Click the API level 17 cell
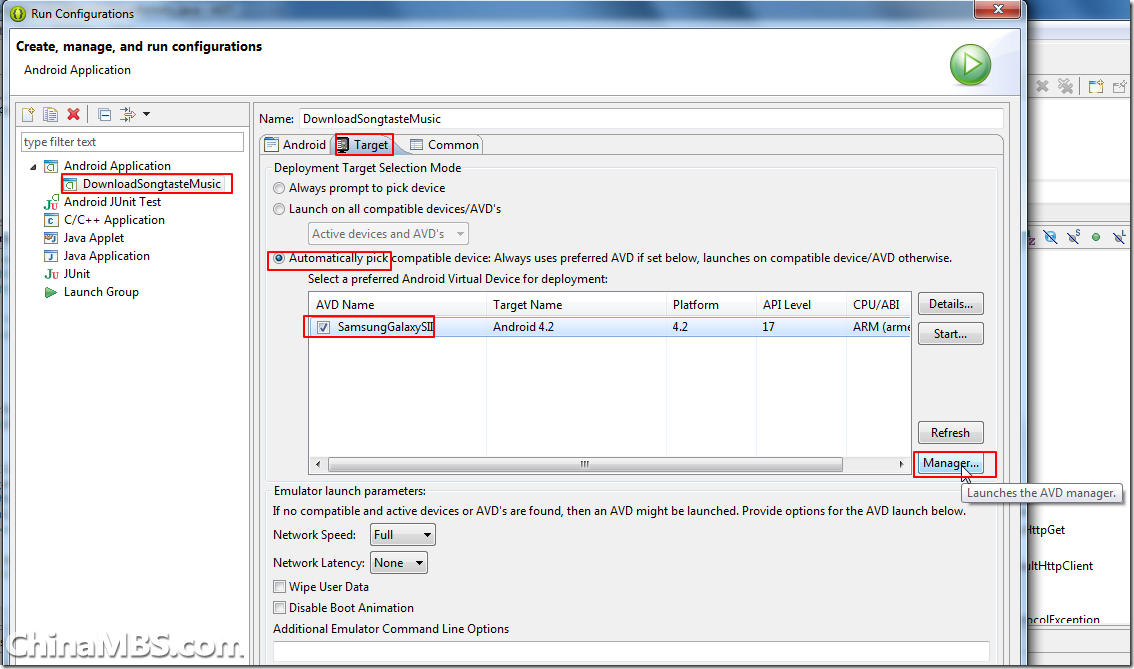The image size is (1134, 669). 768,327
